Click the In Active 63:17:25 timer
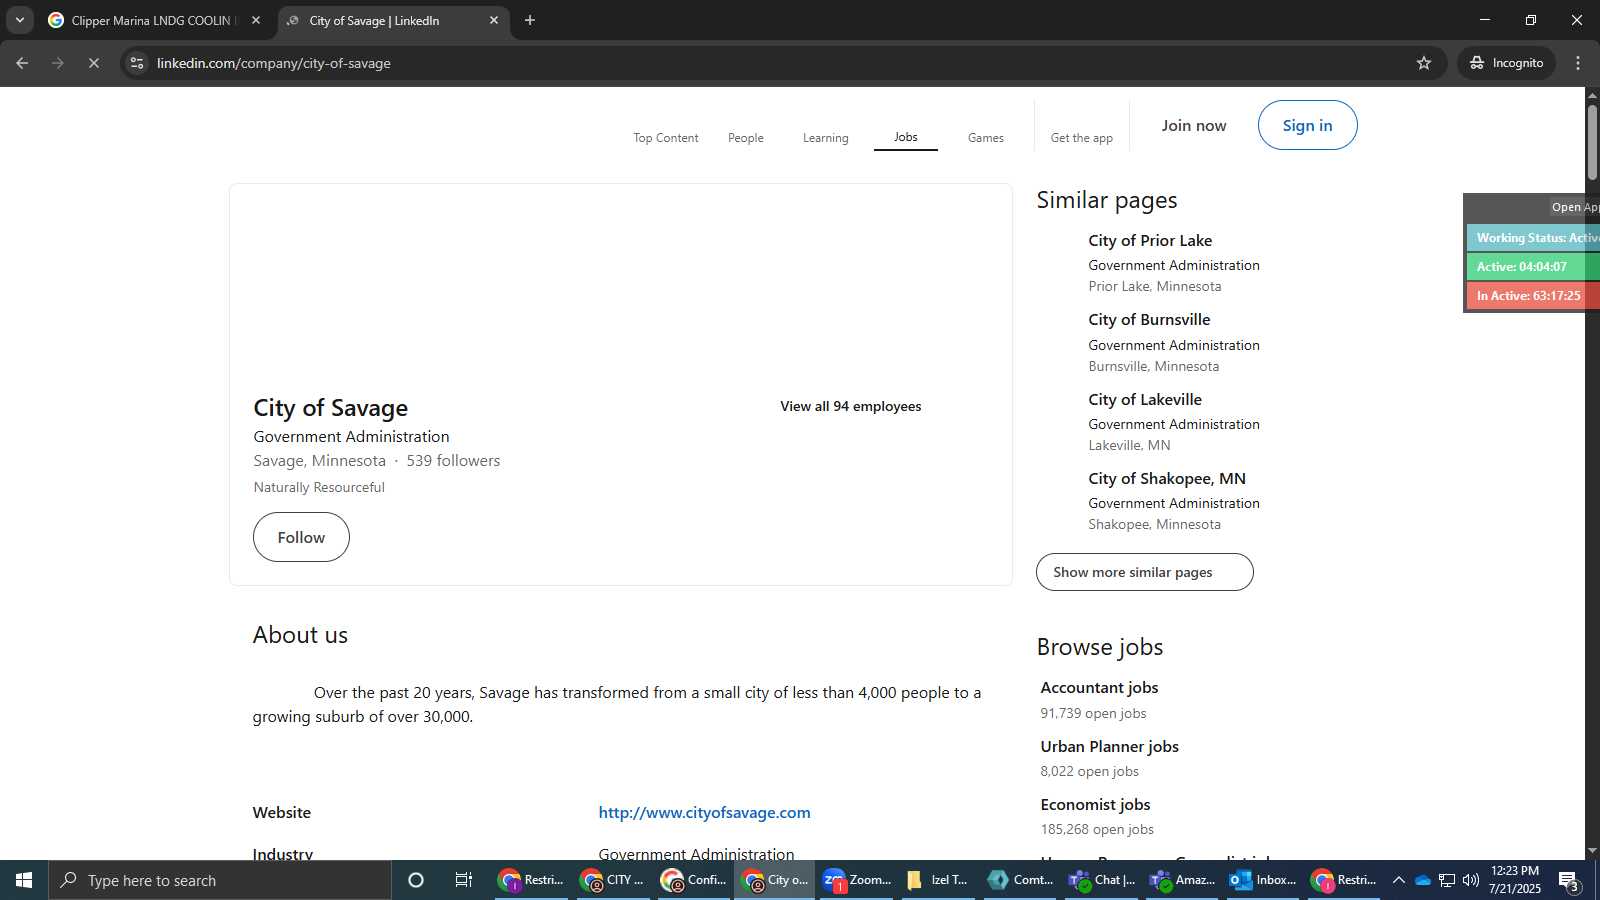 coord(1534,296)
